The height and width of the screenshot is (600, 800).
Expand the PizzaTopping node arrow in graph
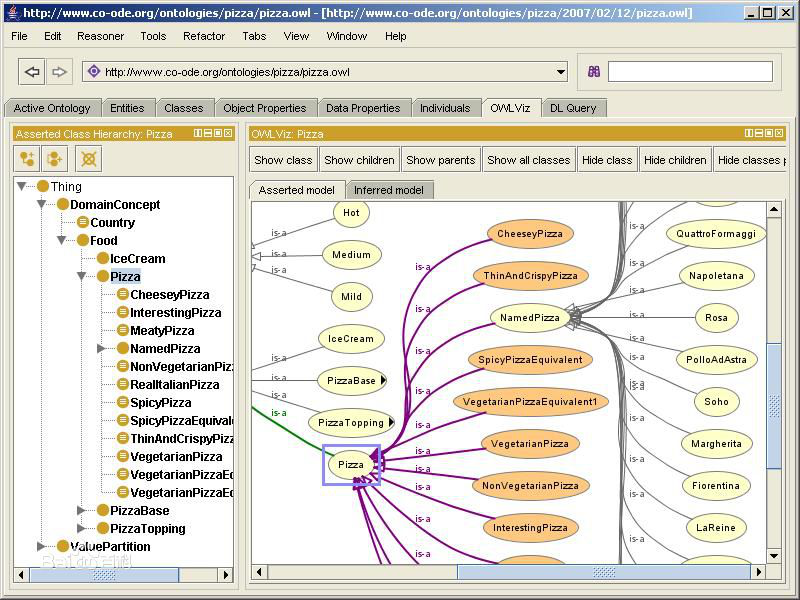pos(391,422)
